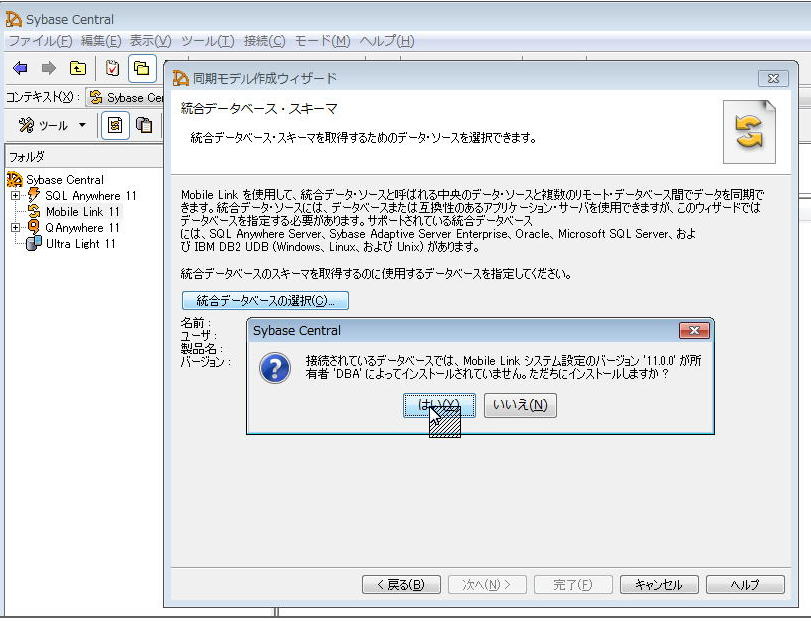Click いいえ(N) in the Sybase Central dialog
The width and height of the screenshot is (811, 621).
[520, 405]
